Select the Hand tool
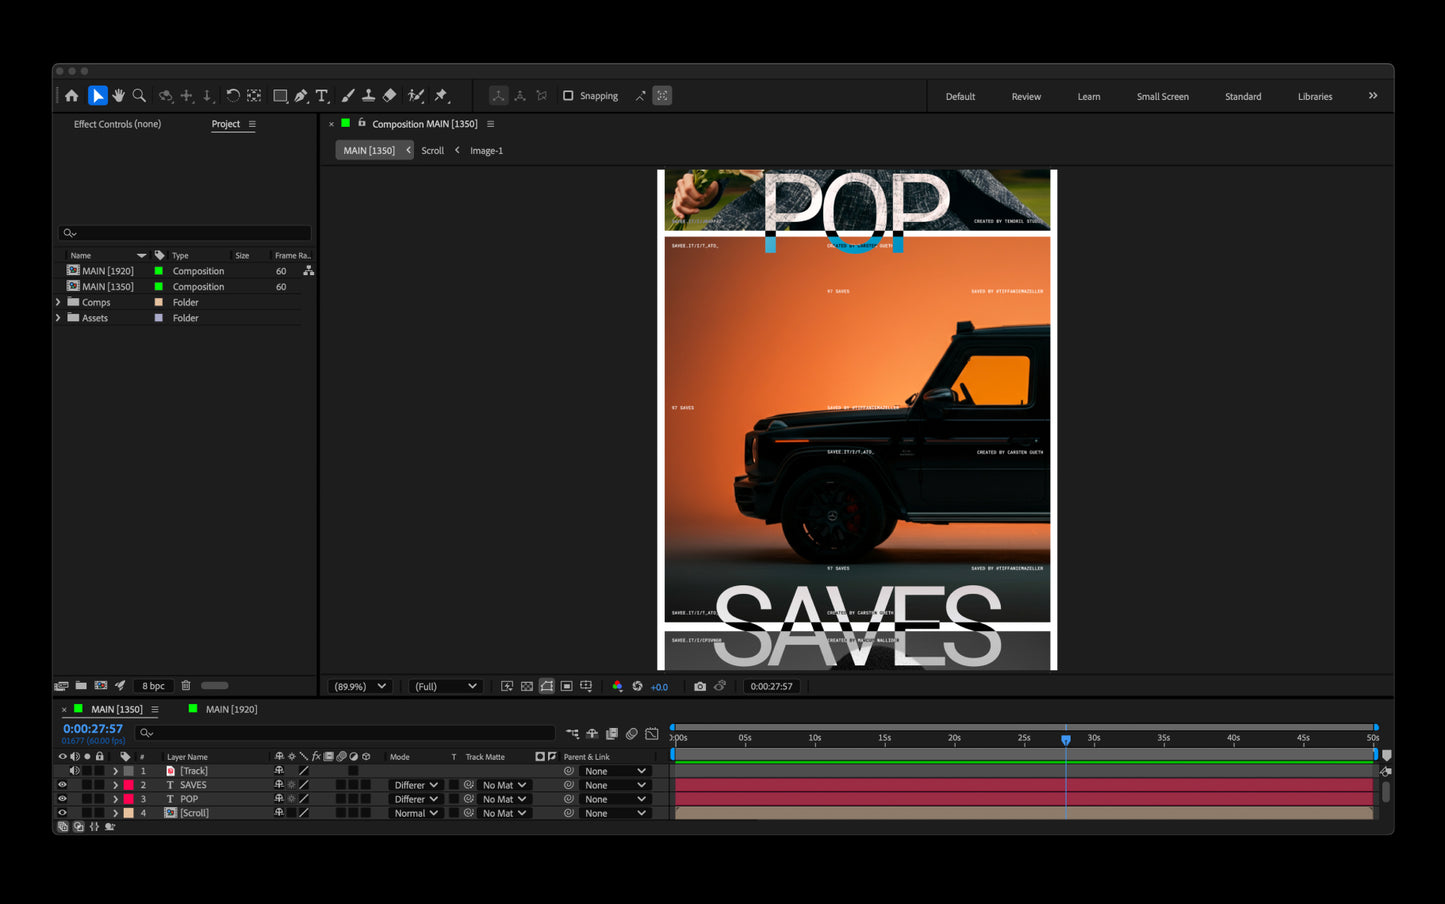Screen dimensions: 1445x904 click(119, 96)
